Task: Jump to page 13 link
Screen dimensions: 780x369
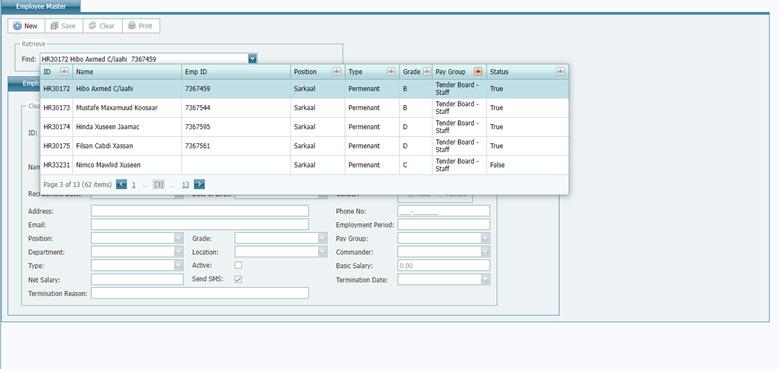Action: click(x=185, y=184)
